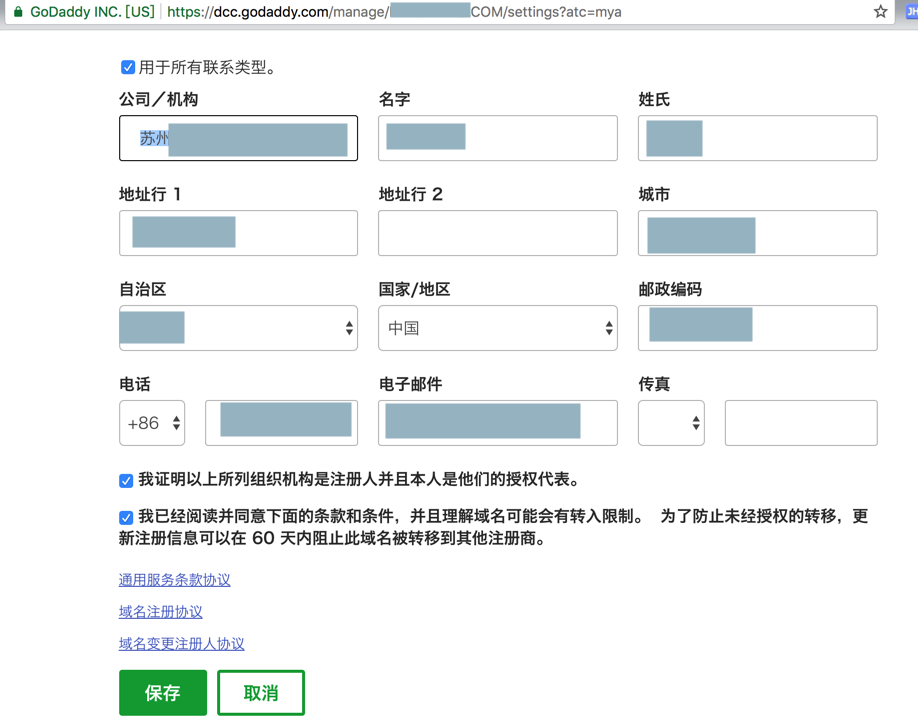Toggle the 用于所有联系类型 checkbox
The image size is (918, 721).
[x=128, y=68]
